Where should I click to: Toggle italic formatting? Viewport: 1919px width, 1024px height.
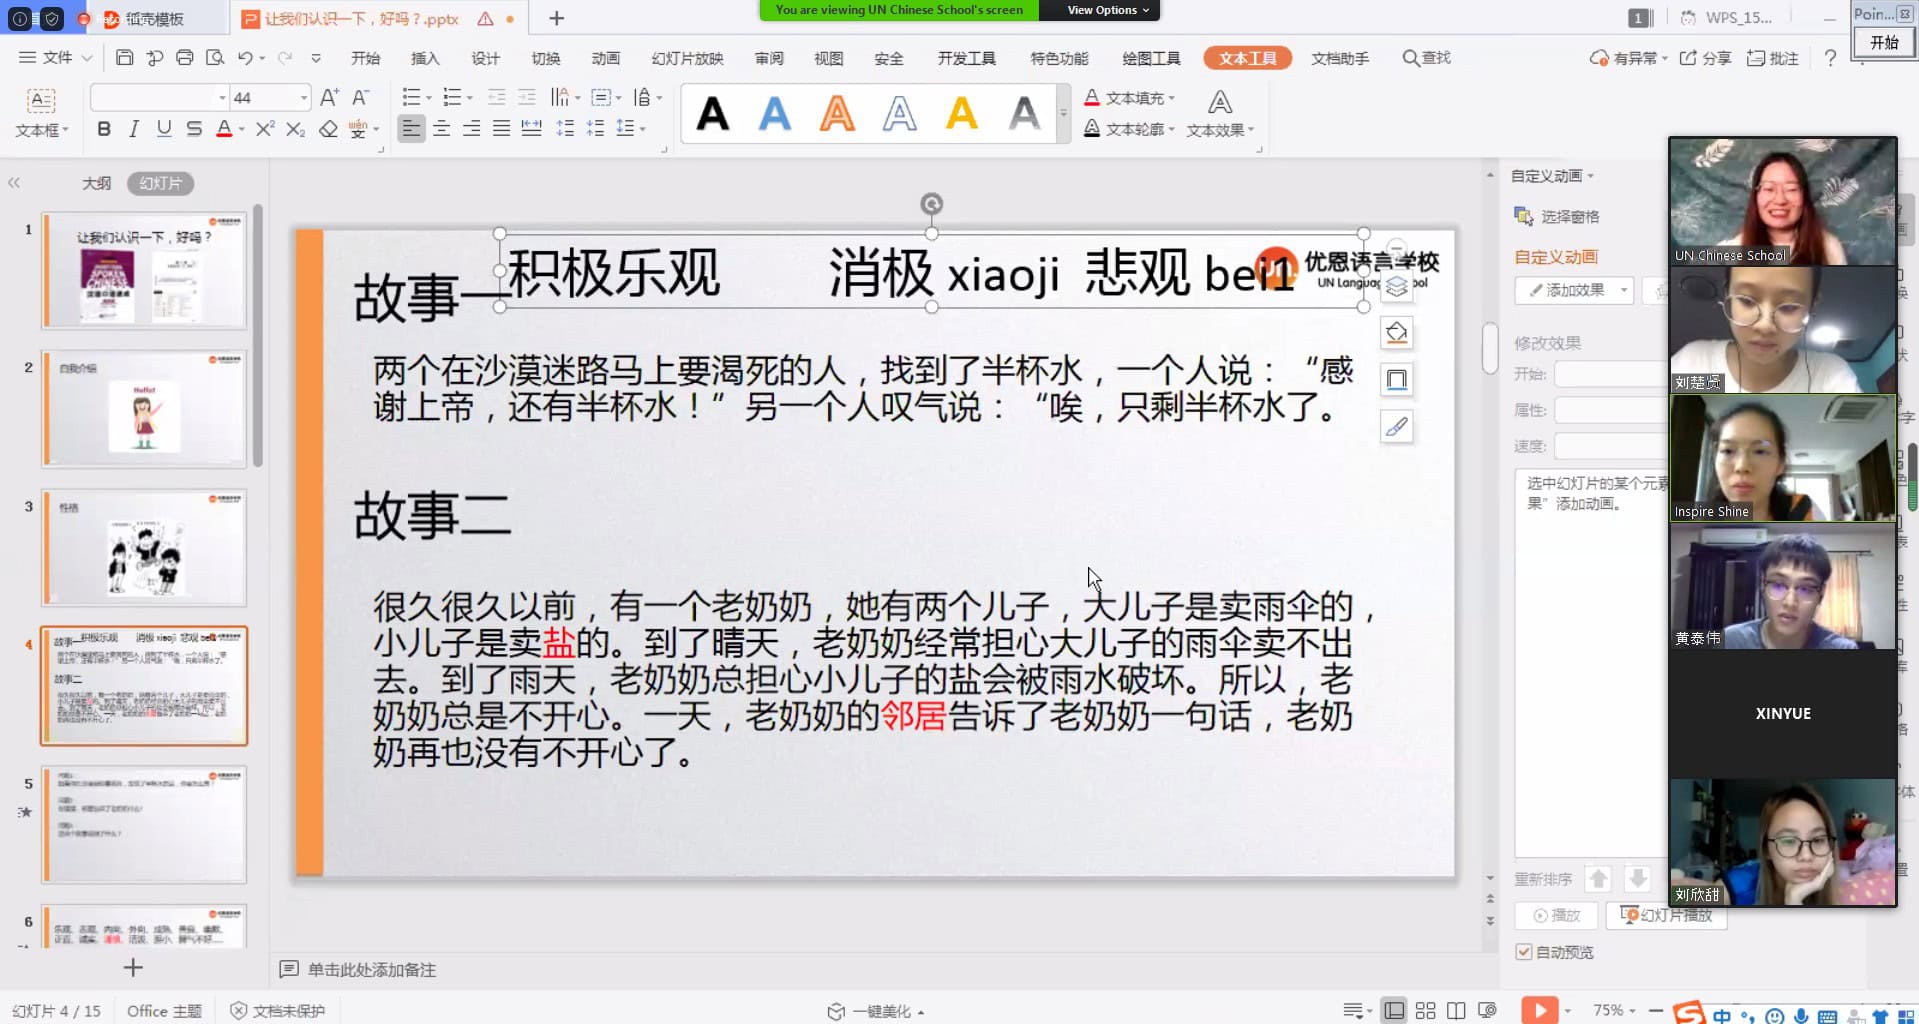(x=134, y=129)
